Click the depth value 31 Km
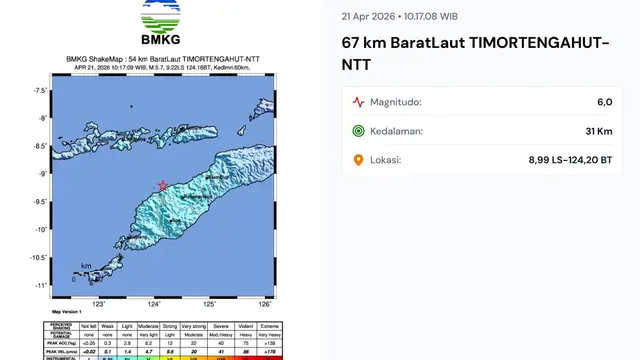The image size is (640, 360). [599, 131]
